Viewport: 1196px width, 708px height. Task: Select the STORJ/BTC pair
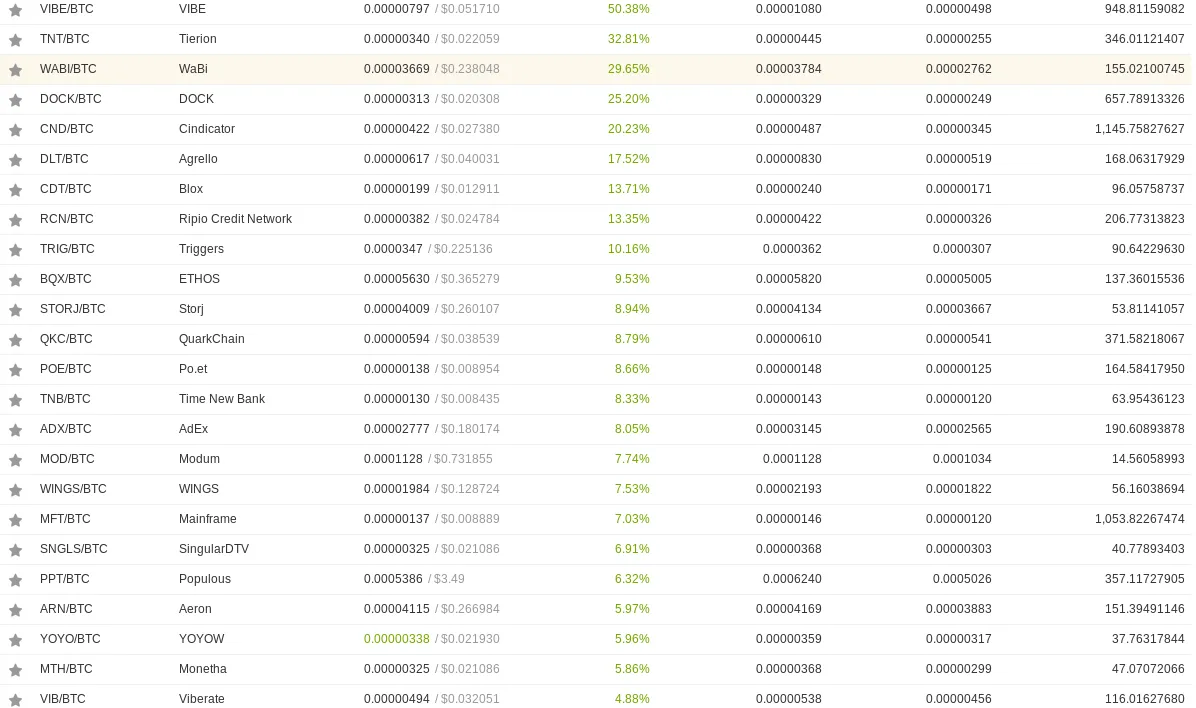click(72, 309)
